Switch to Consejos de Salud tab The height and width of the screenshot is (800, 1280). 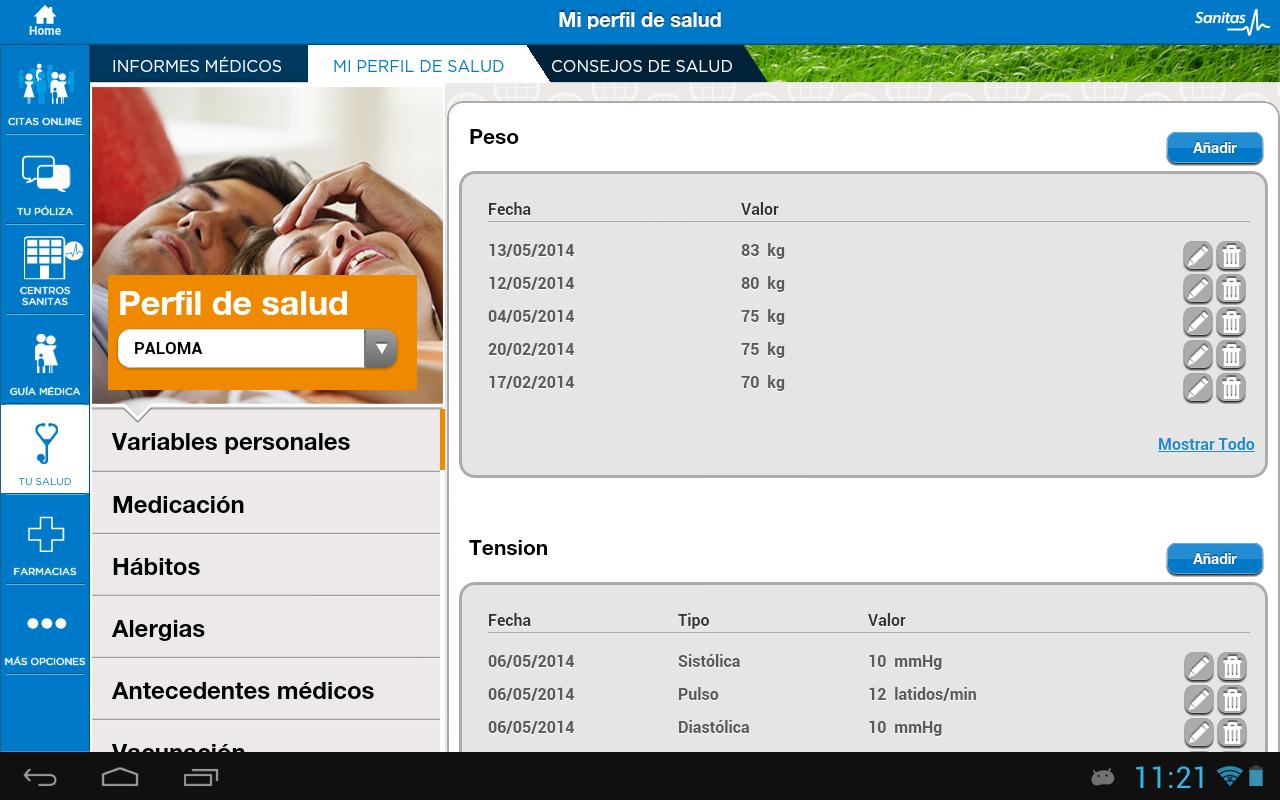tap(641, 66)
